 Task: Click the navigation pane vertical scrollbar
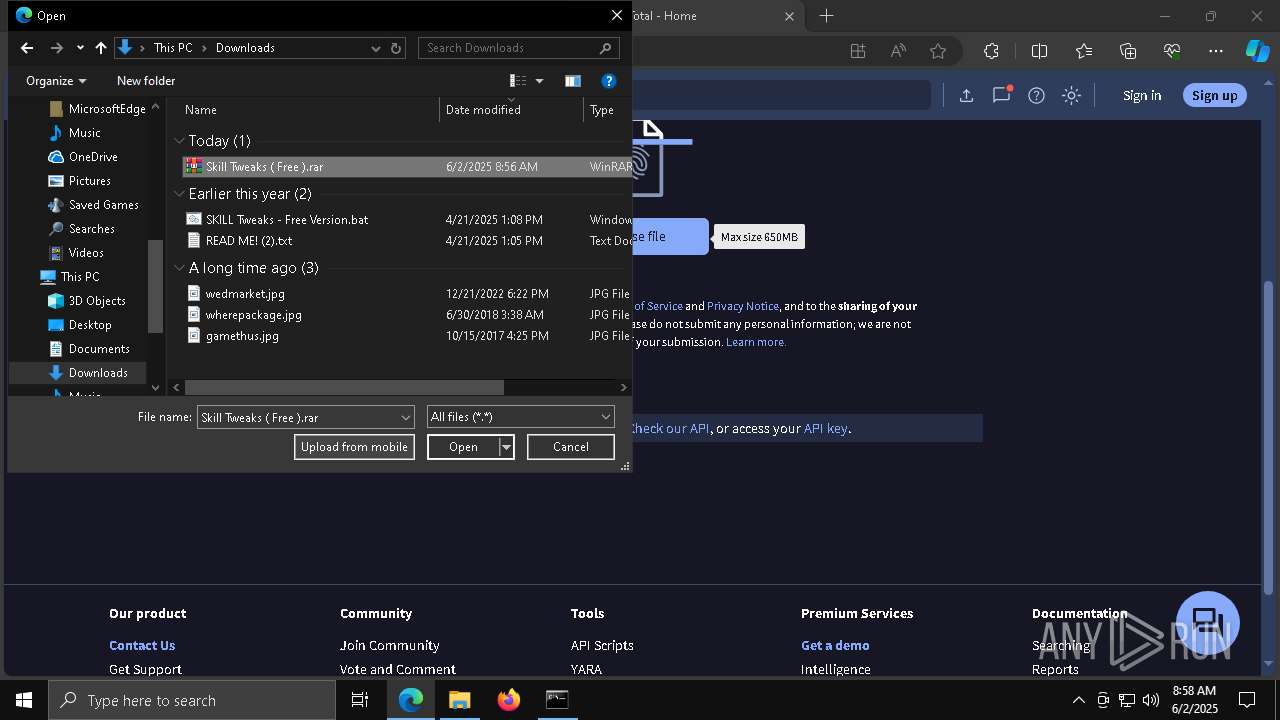pyautogui.click(x=155, y=287)
